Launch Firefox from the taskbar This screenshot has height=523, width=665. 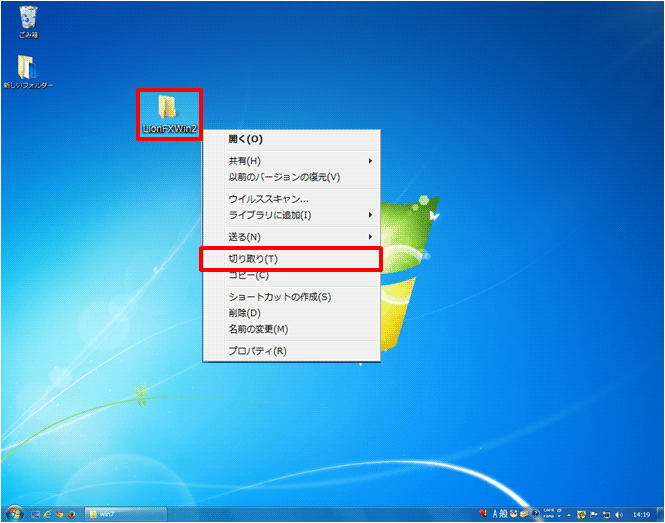point(71,515)
